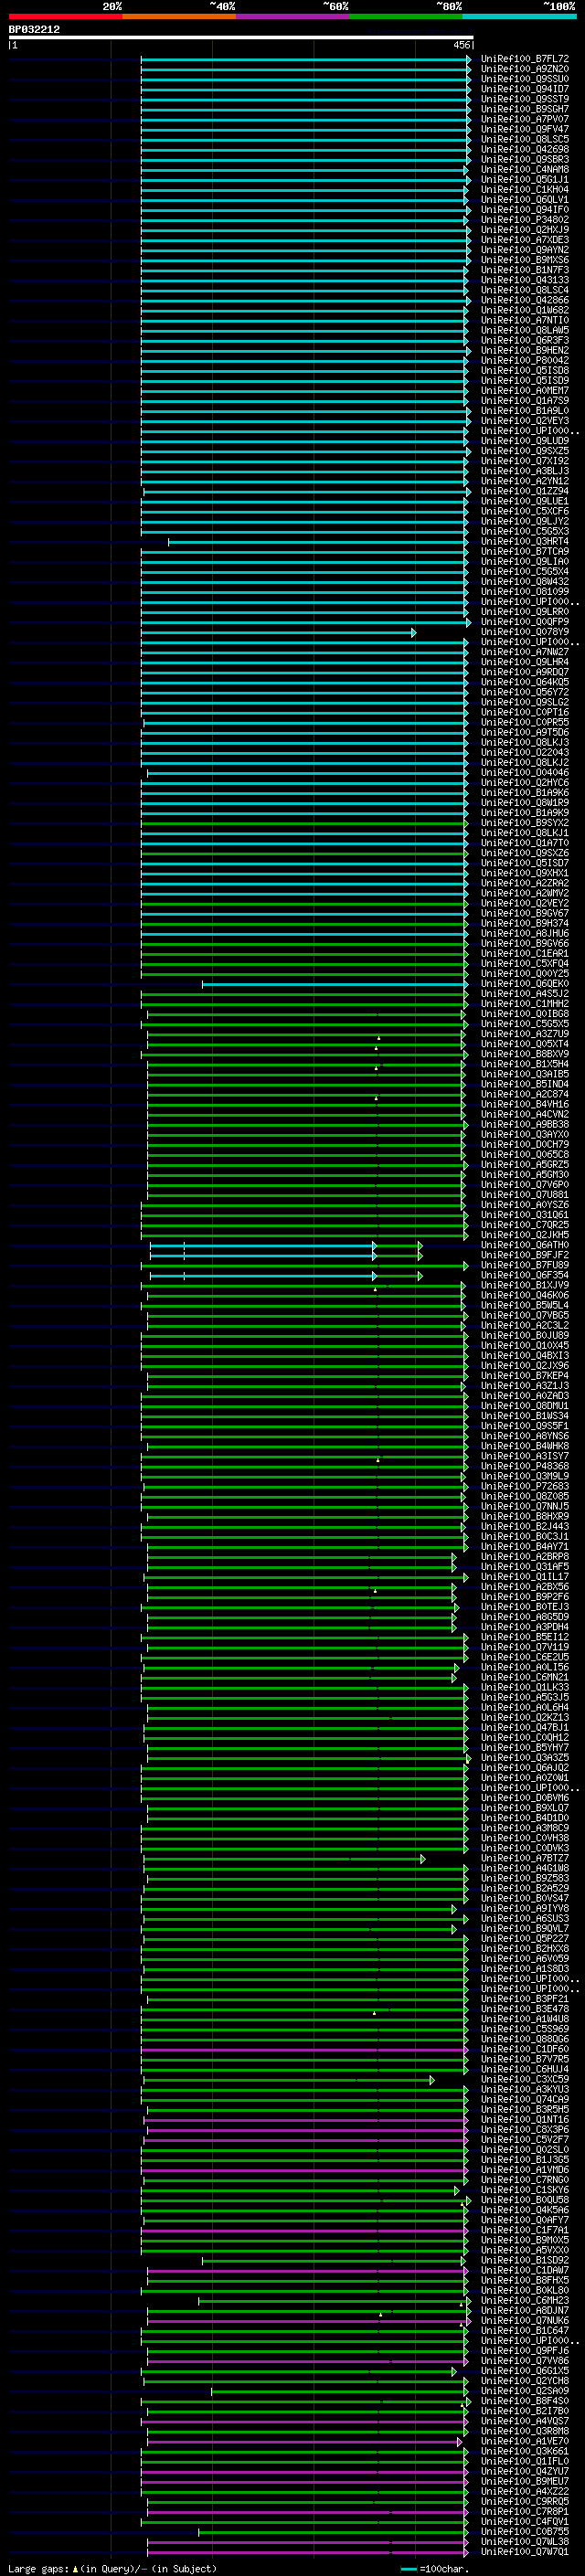Select hit label UniRef100_C9RR05

pos(525,2501)
